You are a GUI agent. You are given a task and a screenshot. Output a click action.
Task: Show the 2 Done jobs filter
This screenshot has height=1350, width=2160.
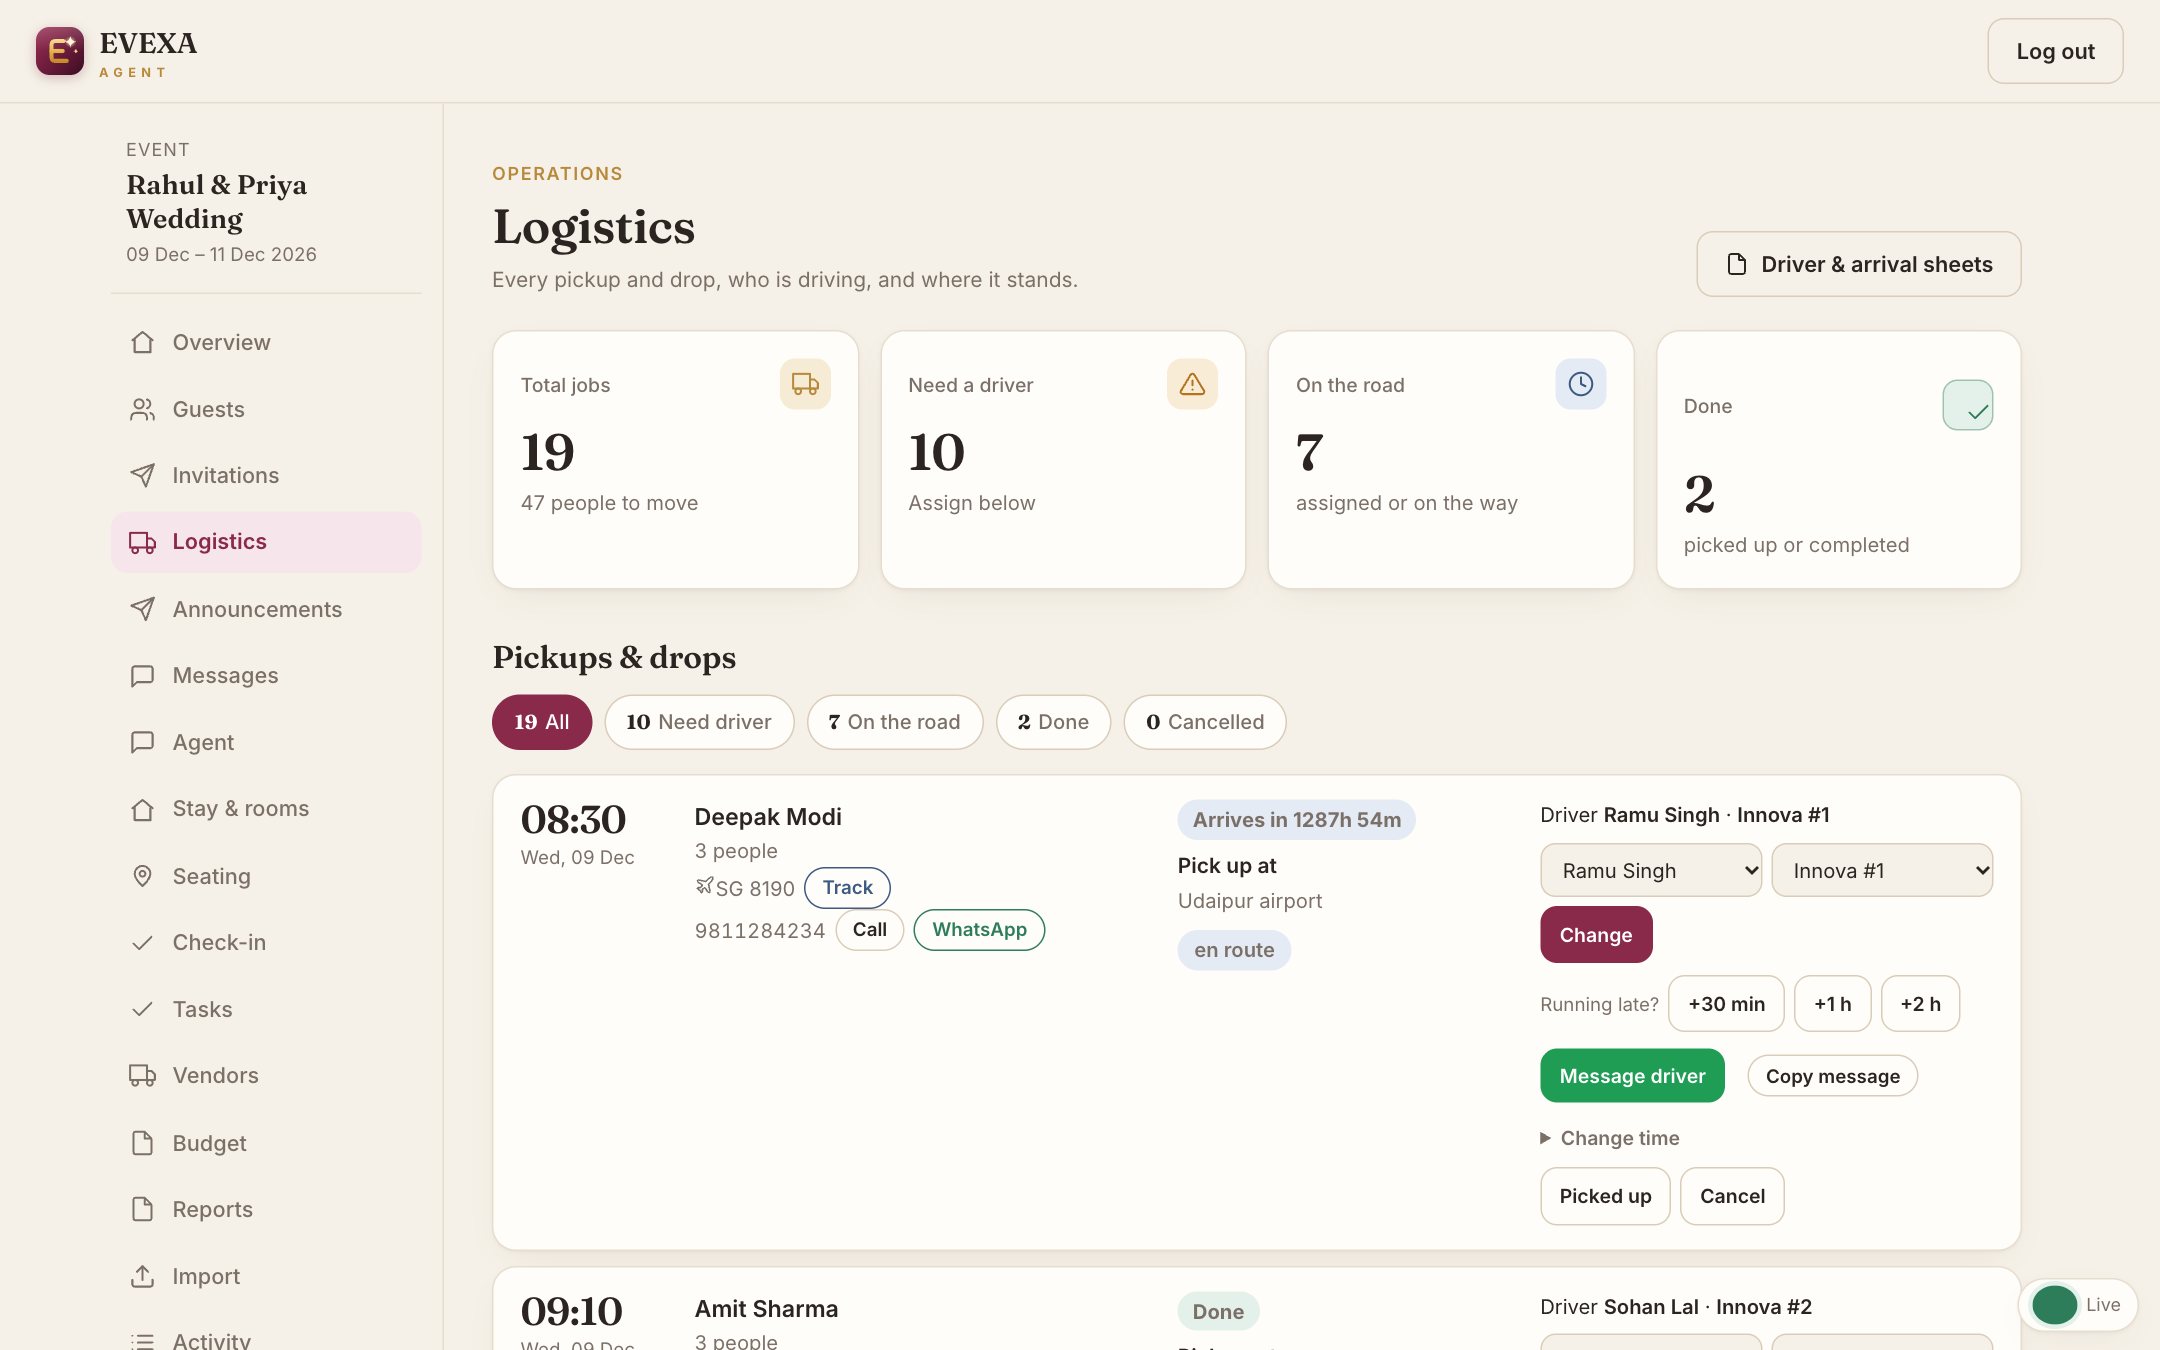(1053, 722)
